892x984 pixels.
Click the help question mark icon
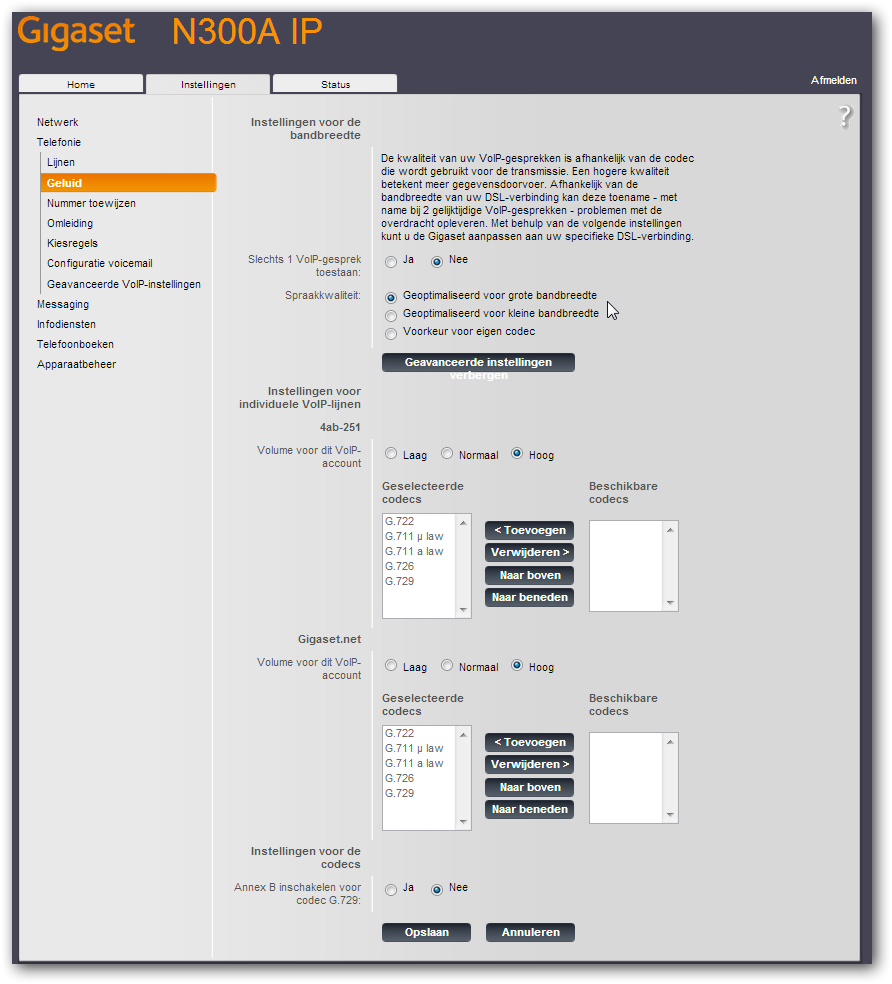(845, 117)
